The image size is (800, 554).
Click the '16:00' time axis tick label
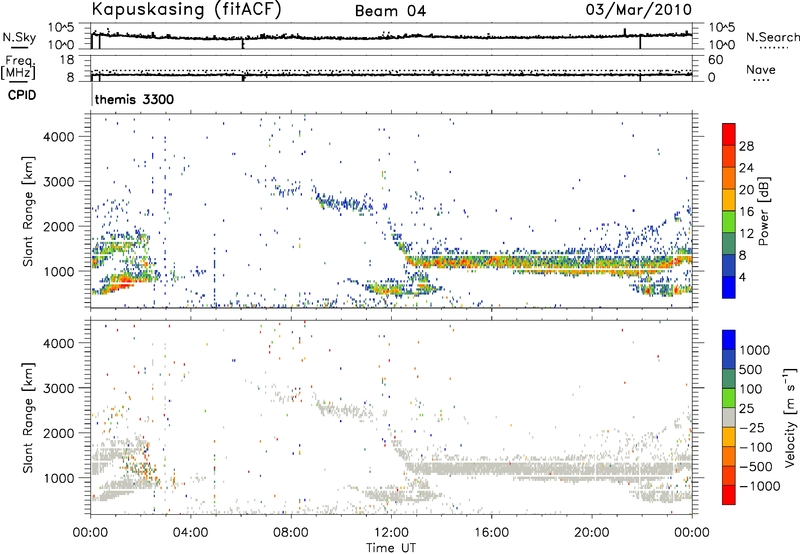point(491,532)
